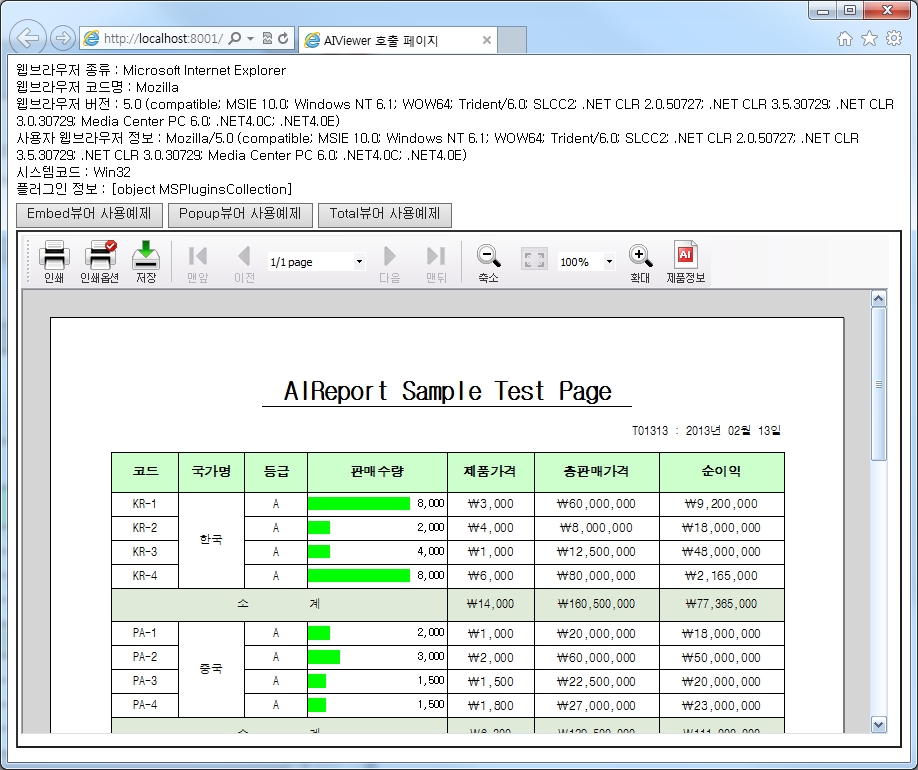Image resolution: width=918 pixels, height=770 pixels.
Task: Click the PA-1 code cell
Action: (145, 633)
